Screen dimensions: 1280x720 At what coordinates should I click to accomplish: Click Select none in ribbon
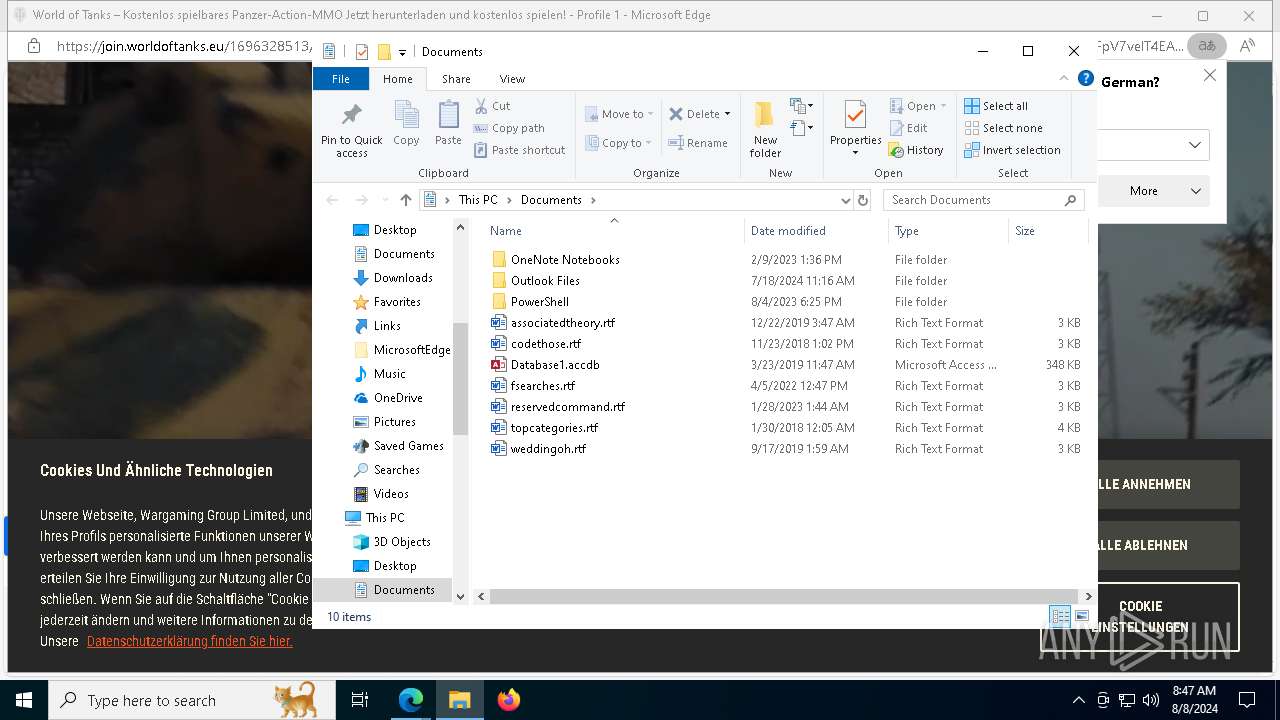pyautogui.click(x=1003, y=128)
